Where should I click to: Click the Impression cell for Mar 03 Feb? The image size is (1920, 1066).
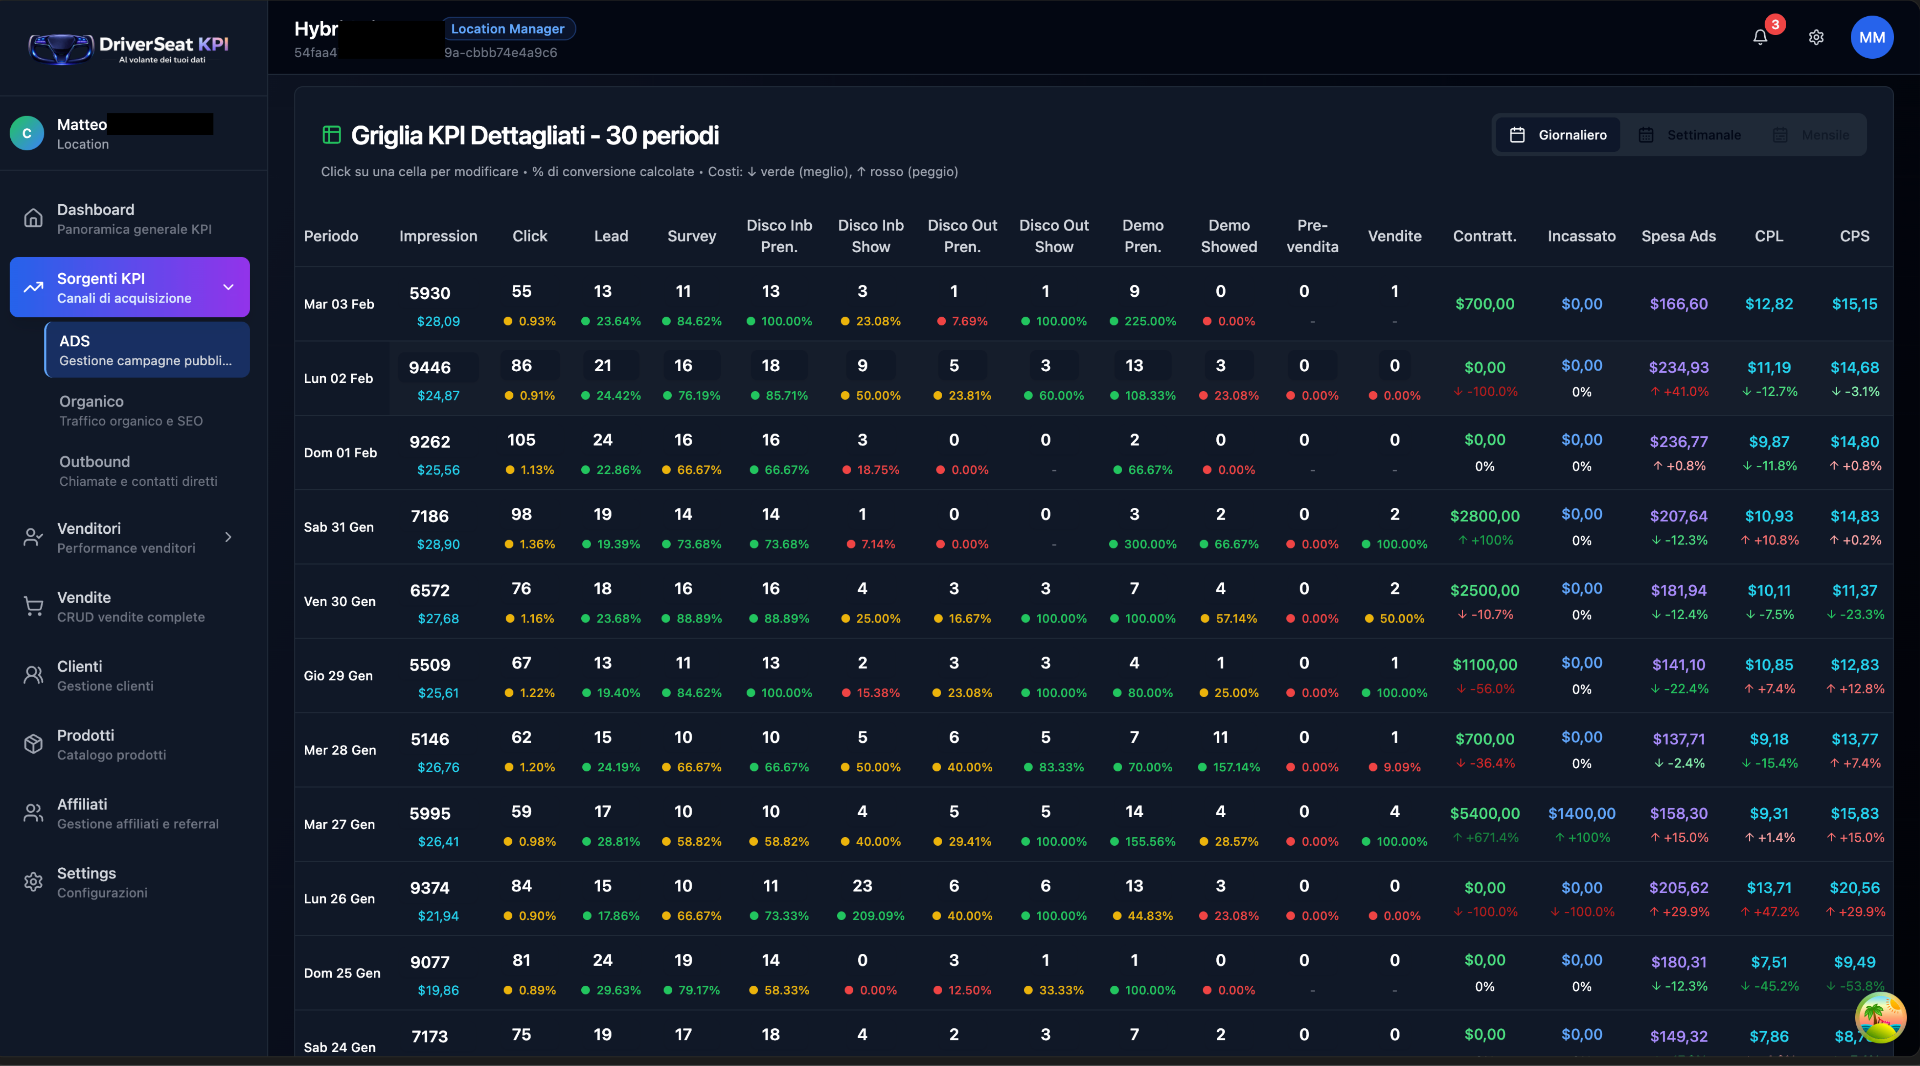(x=430, y=303)
